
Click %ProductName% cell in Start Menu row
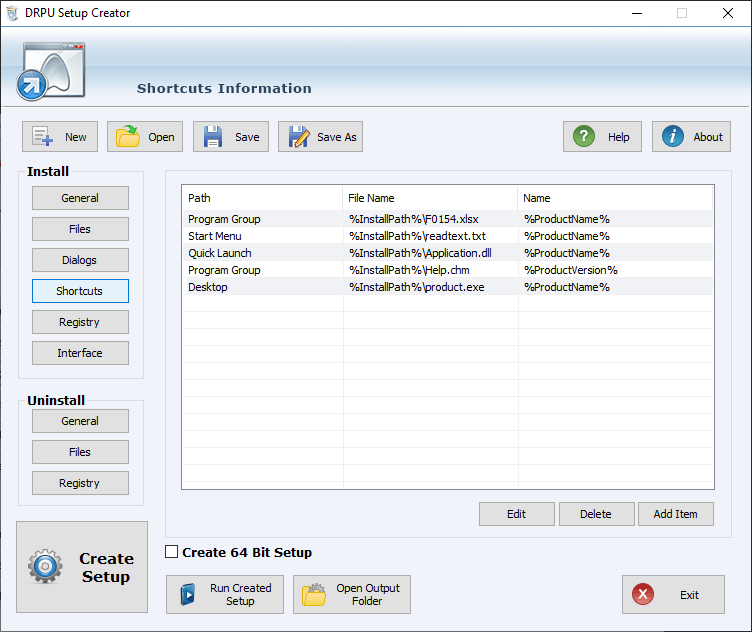567,236
